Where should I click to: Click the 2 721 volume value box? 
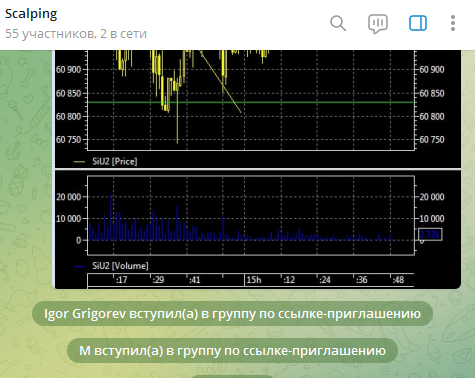430,234
